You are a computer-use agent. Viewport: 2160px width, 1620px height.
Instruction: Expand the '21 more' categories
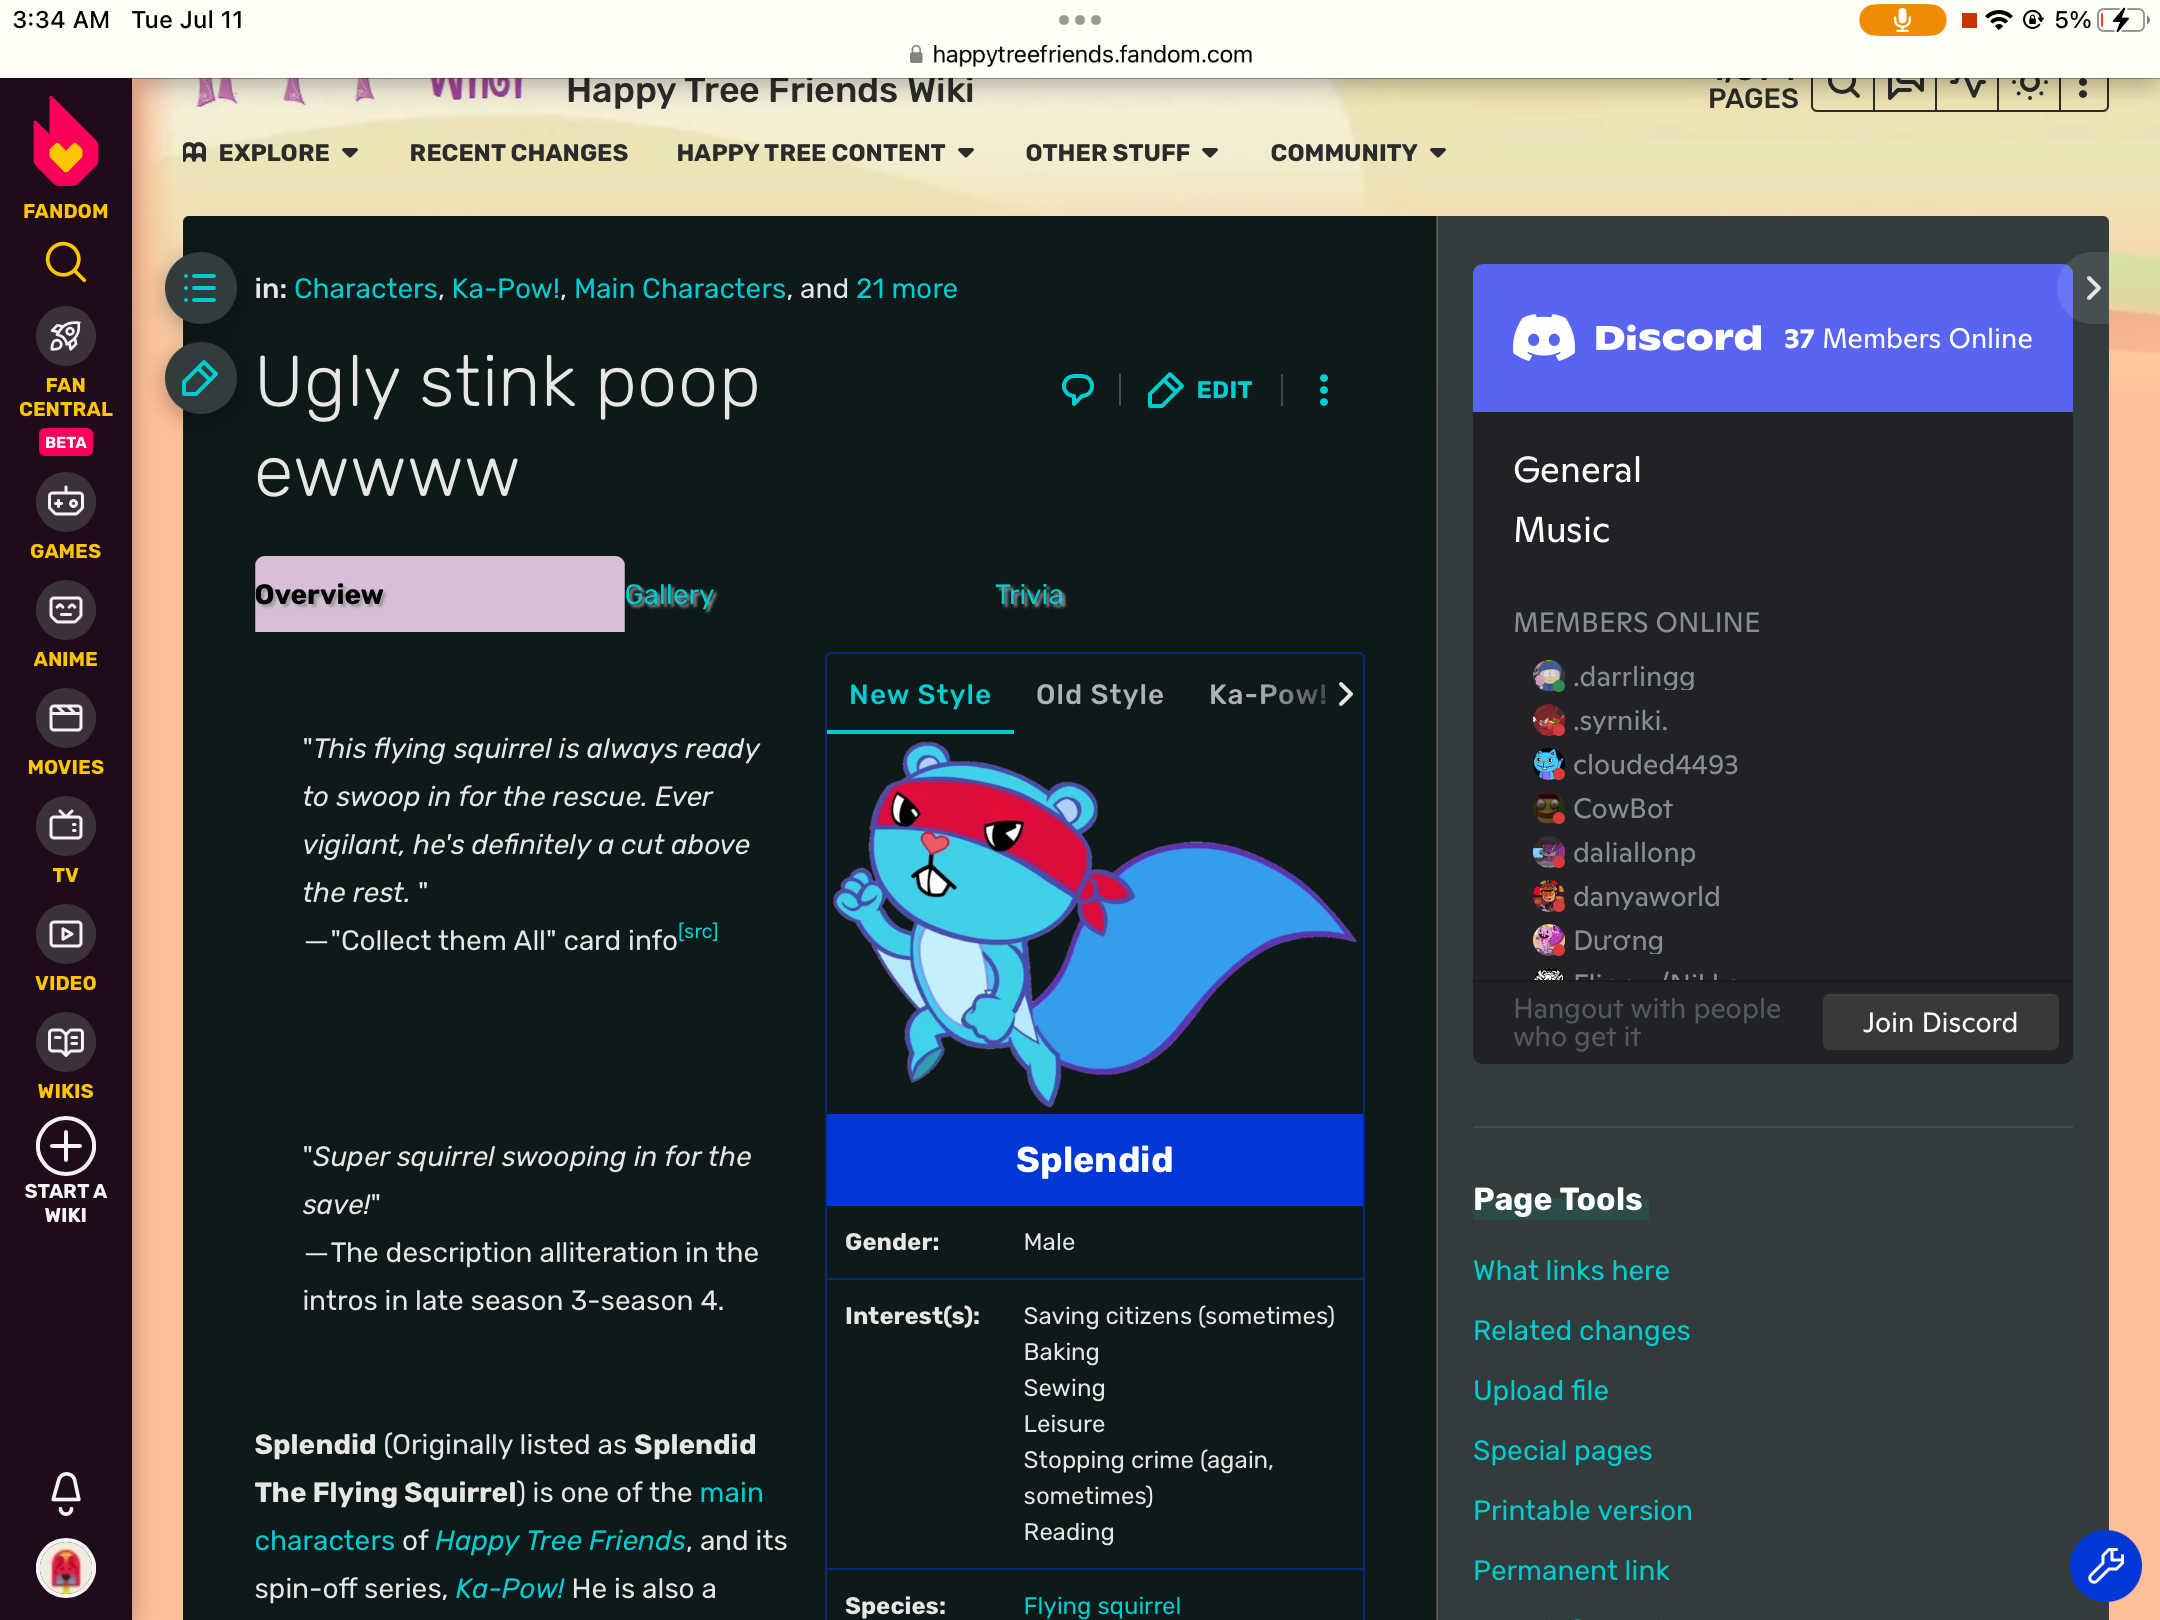(906, 289)
